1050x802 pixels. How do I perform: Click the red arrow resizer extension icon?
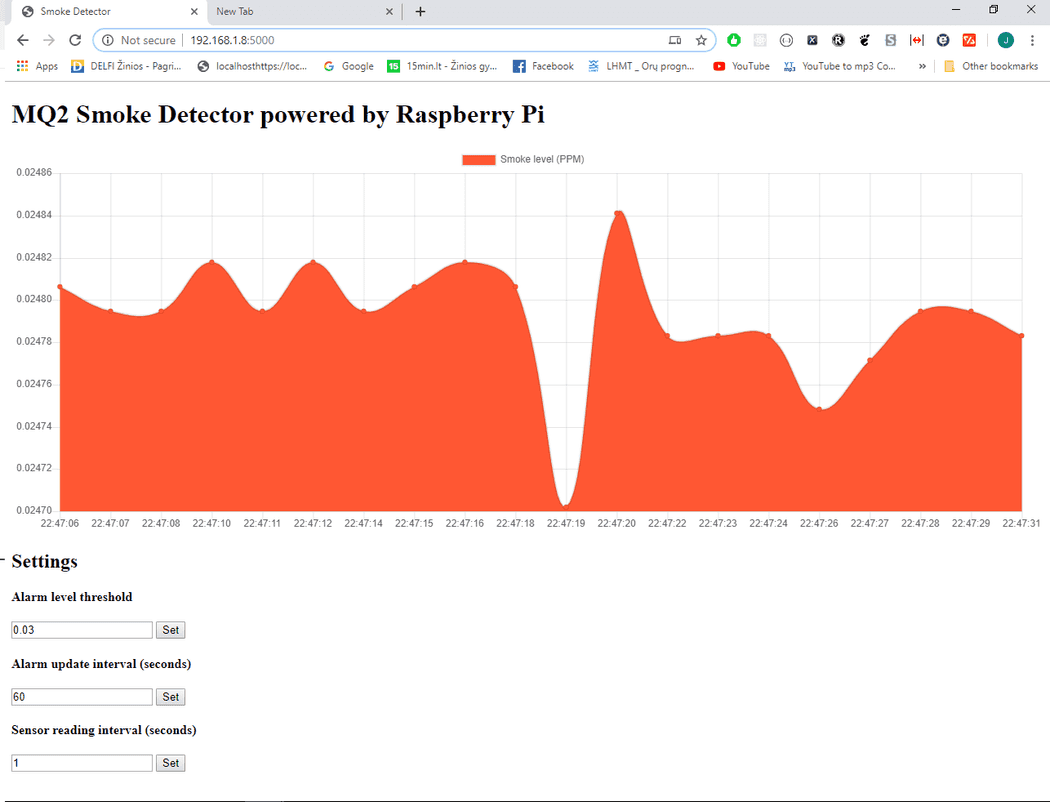[x=917, y=40]
